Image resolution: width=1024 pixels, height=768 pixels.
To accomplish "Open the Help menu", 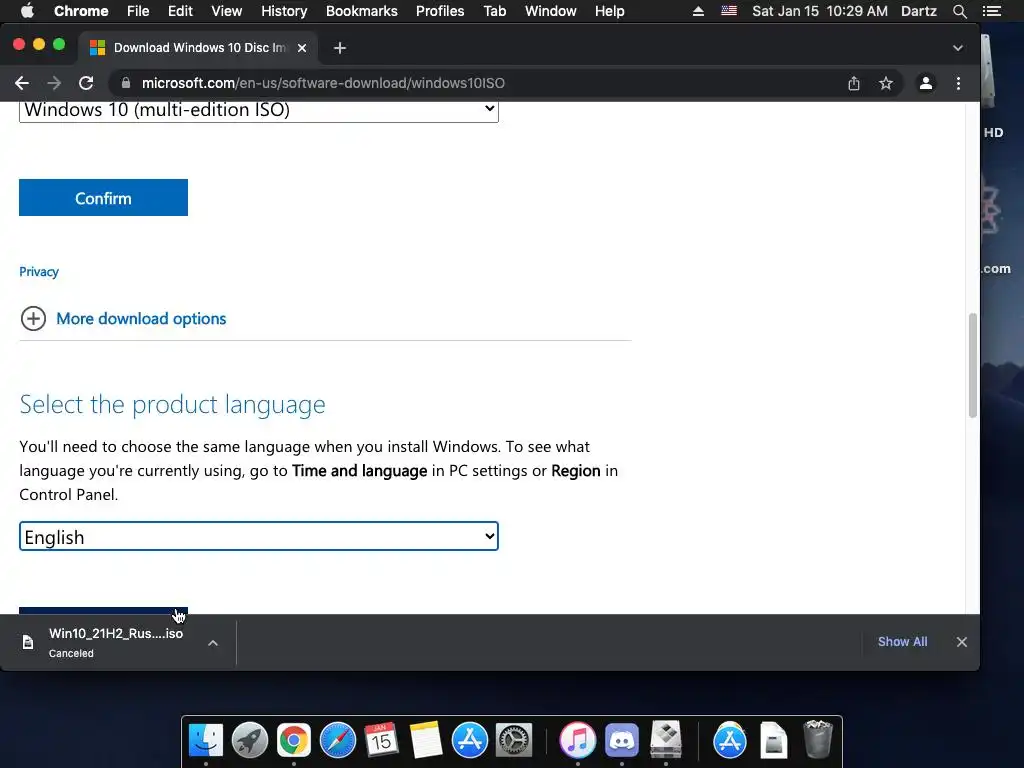I will (609, 11).
